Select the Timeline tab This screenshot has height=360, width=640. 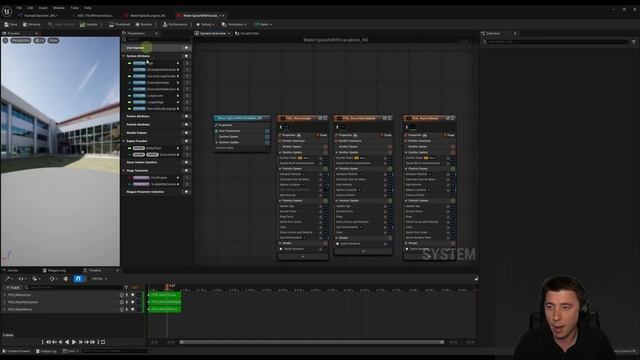click(x=92, y=270)
